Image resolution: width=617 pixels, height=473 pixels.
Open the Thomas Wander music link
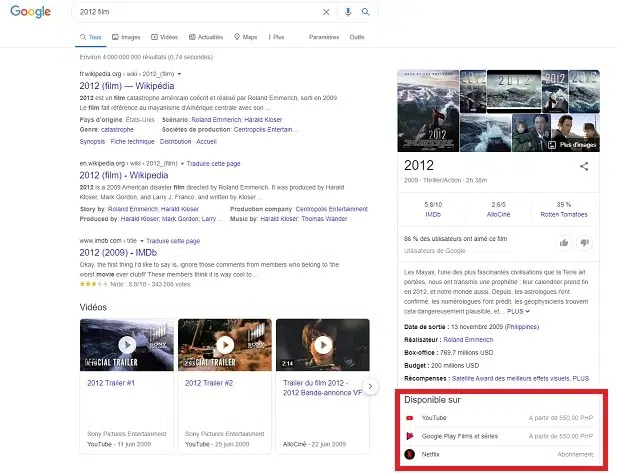[x=324, y=219]
